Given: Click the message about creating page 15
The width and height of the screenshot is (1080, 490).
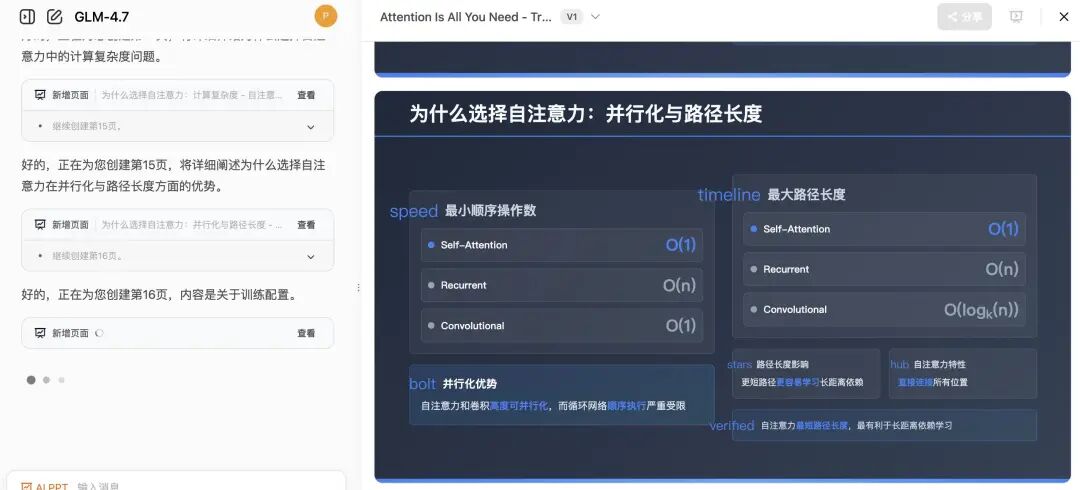Looking at the screenshot, I should click(x=174, y=176).
